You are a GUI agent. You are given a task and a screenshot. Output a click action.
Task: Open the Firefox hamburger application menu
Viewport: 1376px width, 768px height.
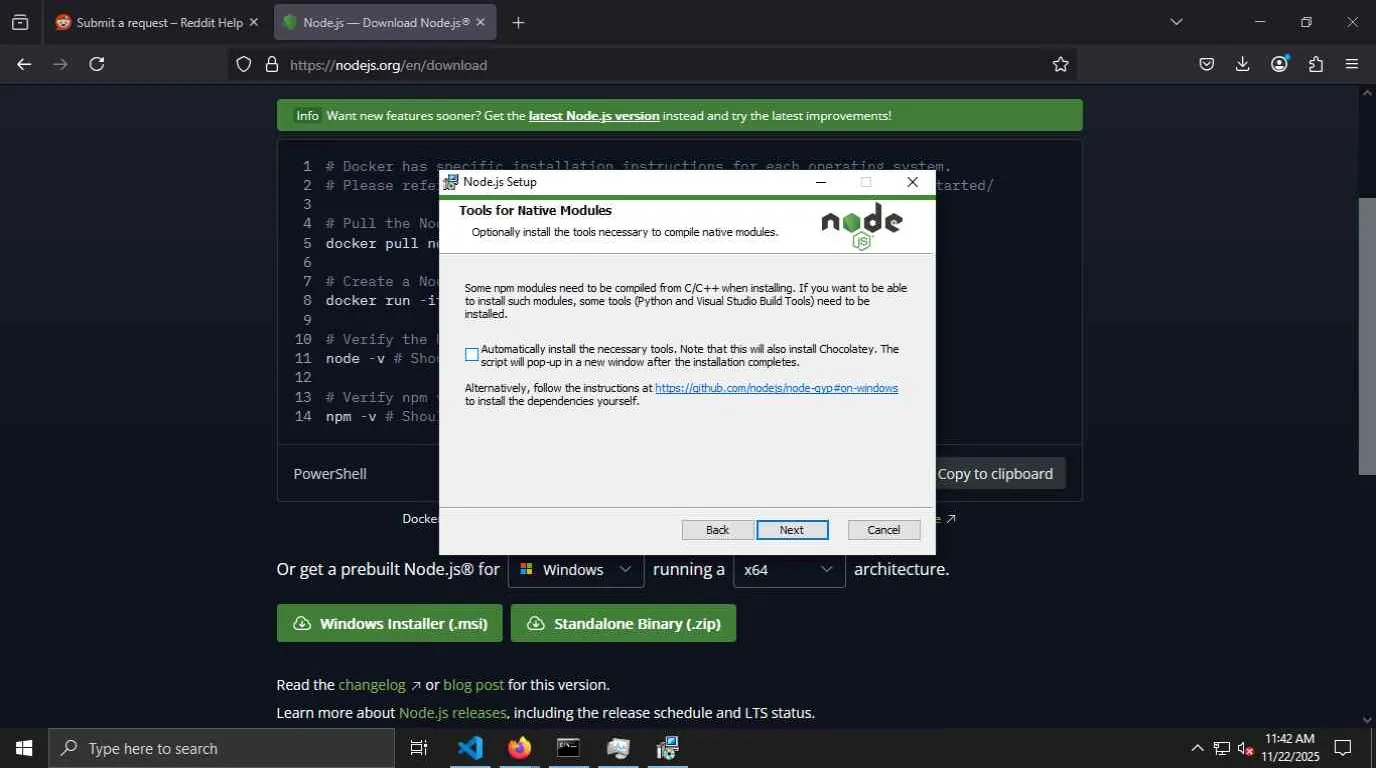(1352, 64)
